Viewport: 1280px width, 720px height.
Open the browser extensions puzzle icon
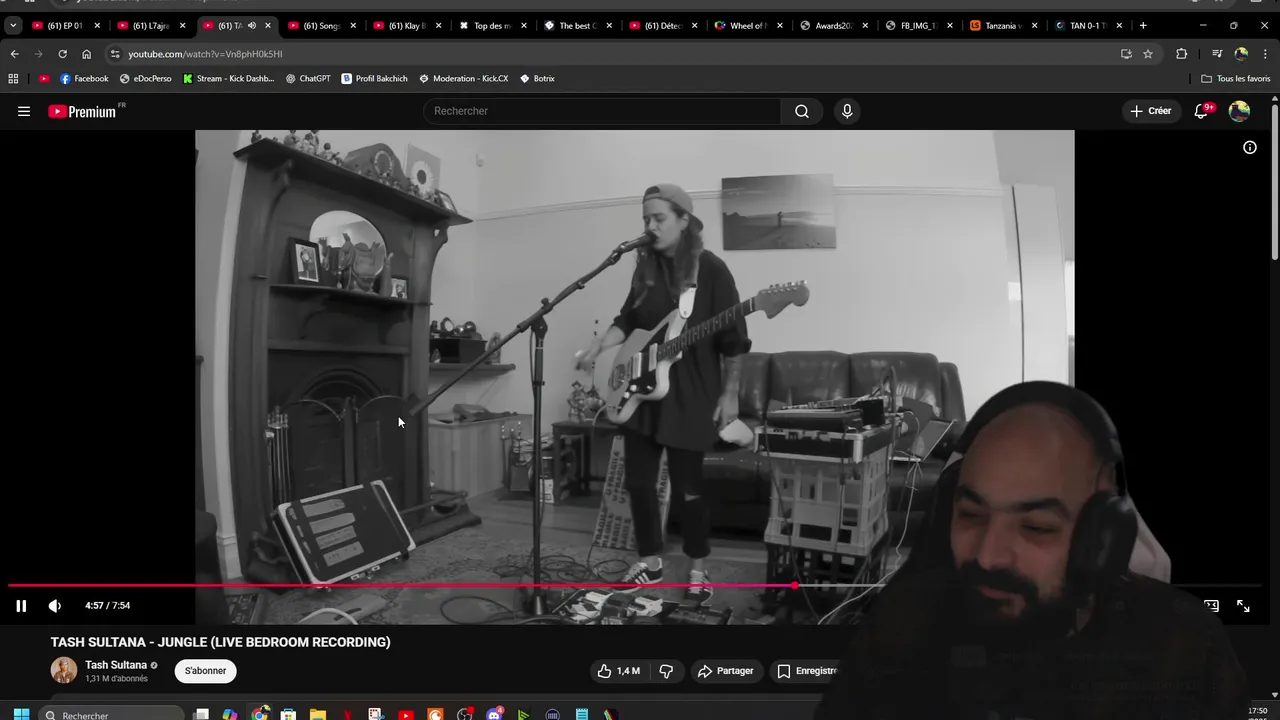1181,54
